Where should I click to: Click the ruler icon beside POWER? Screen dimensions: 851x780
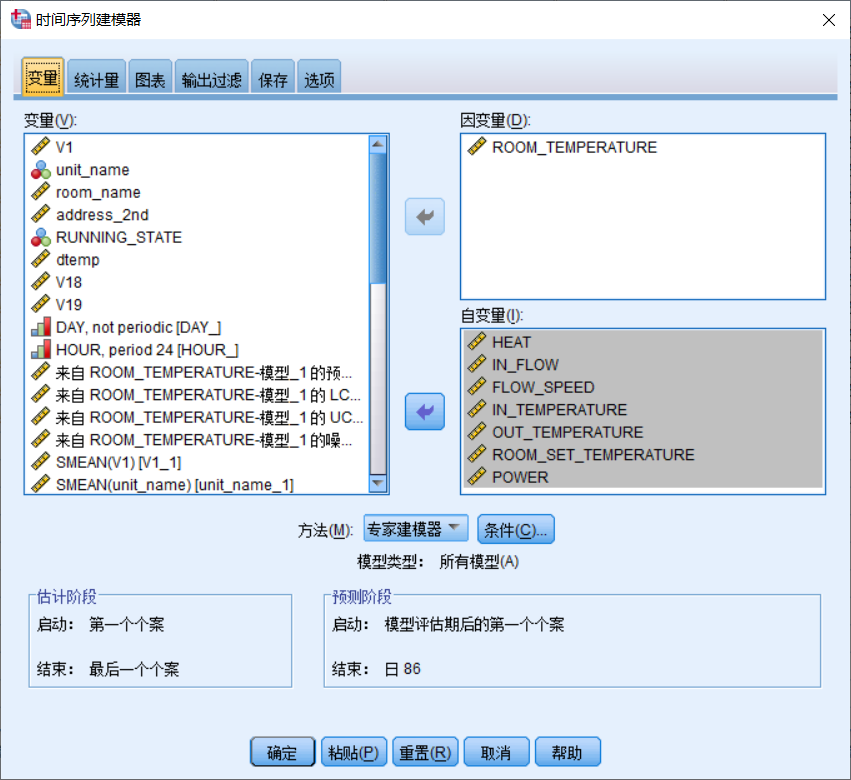[x=477, y=477]
